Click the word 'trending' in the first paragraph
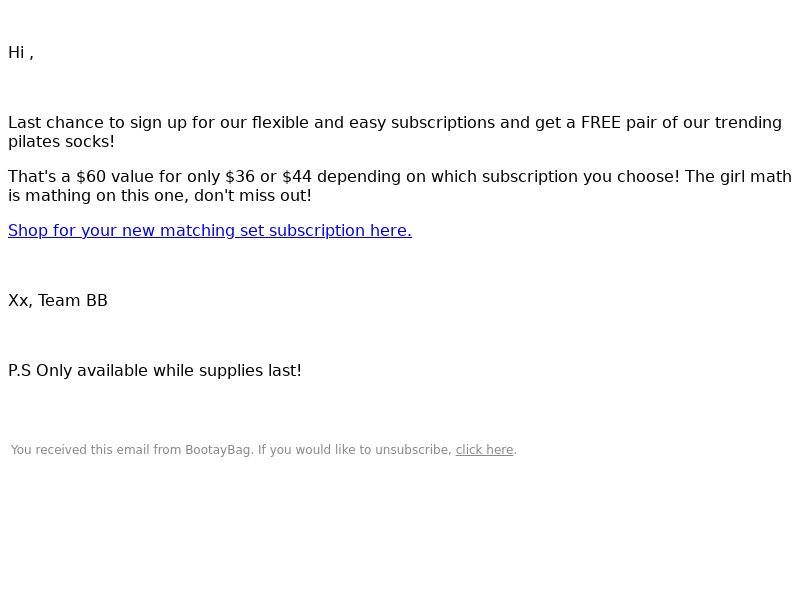Viewport: 800px width, 600px height. tap(748, 123)
